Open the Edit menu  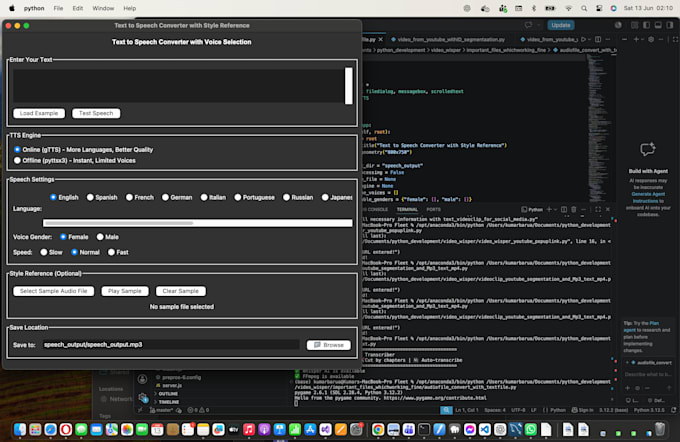pyautogui.click(x=78, y=8)
